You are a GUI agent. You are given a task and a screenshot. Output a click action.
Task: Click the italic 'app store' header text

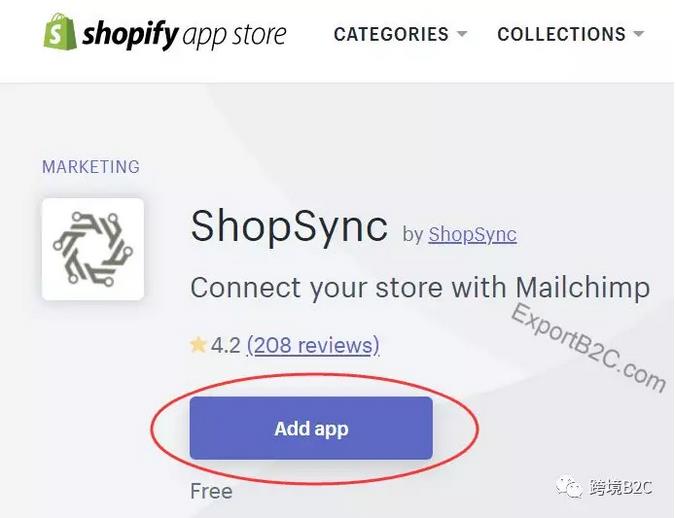coord(235,35)
